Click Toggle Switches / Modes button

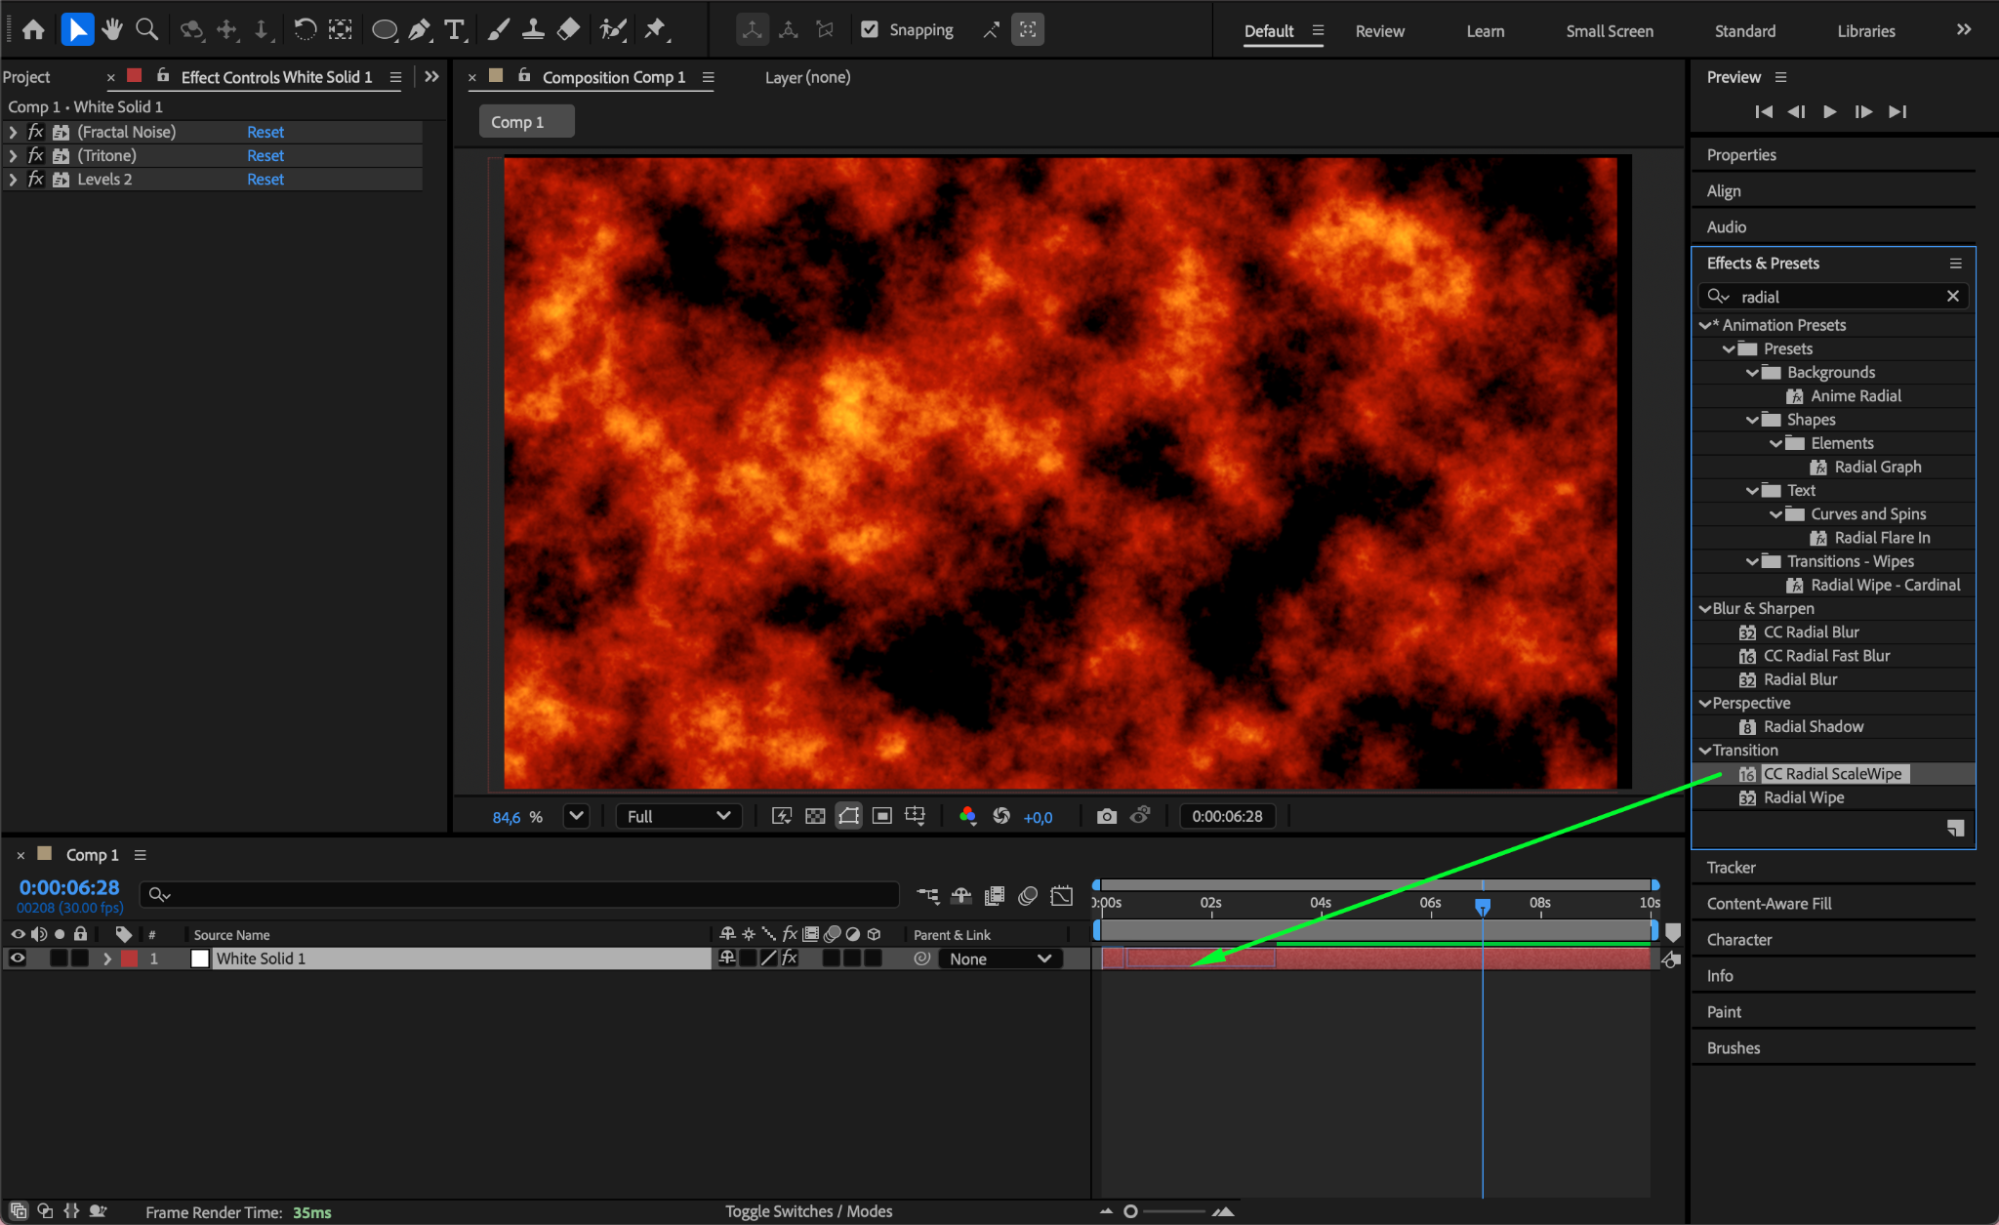click(808, 1211)
